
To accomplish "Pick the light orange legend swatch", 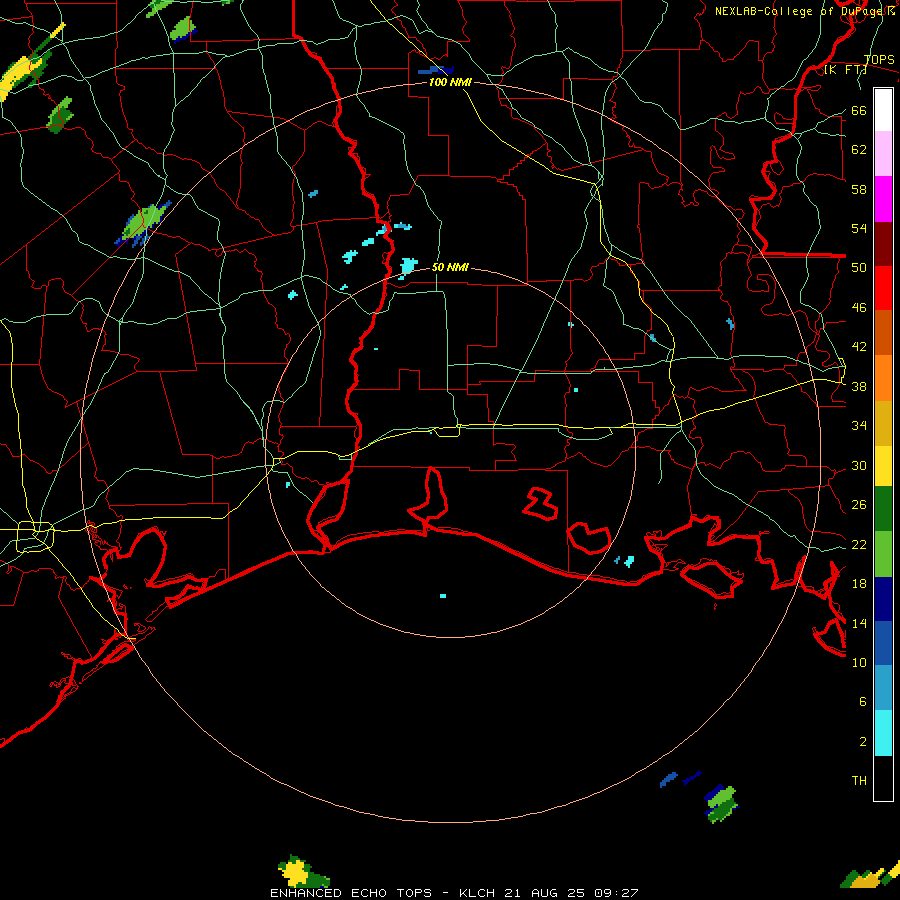I will tap(883, 378).
